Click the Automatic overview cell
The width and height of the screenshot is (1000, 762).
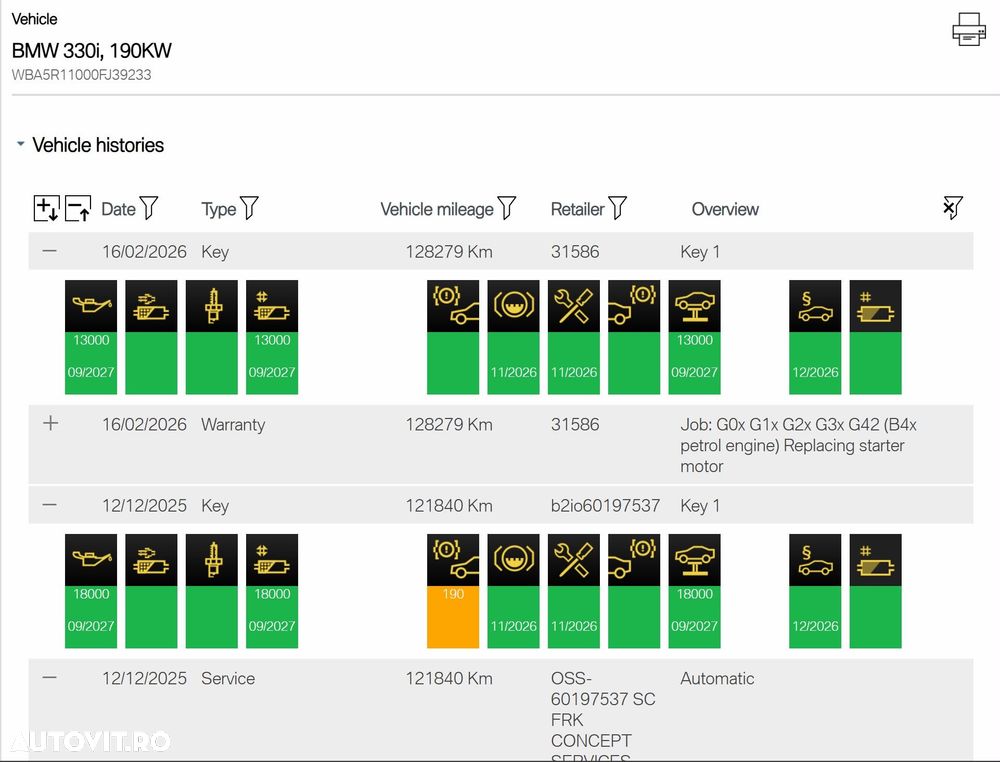(x=717, y=678)
